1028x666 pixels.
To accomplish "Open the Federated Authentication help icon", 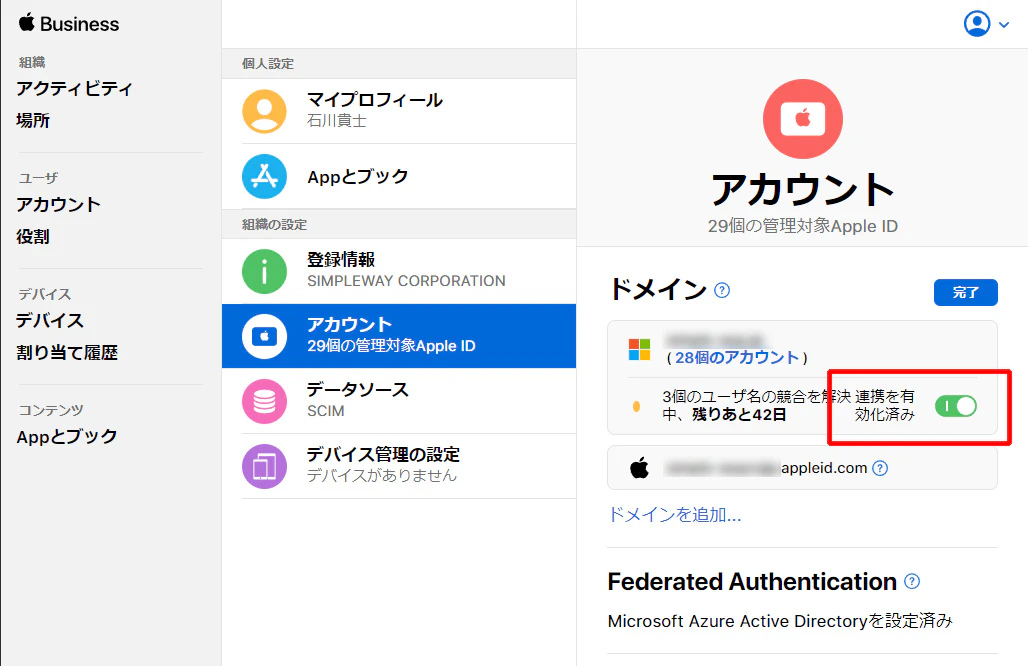I will point(912,581).
